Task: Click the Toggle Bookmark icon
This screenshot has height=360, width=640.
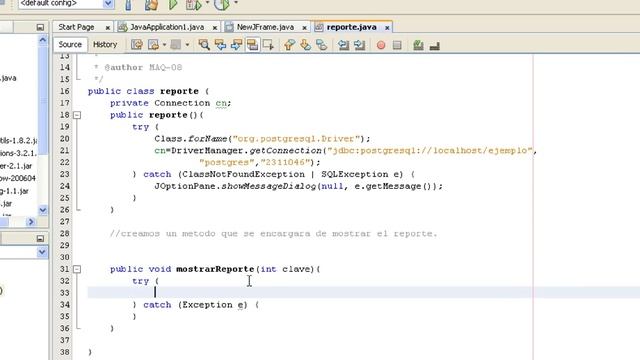Action: tap(322, 45)
